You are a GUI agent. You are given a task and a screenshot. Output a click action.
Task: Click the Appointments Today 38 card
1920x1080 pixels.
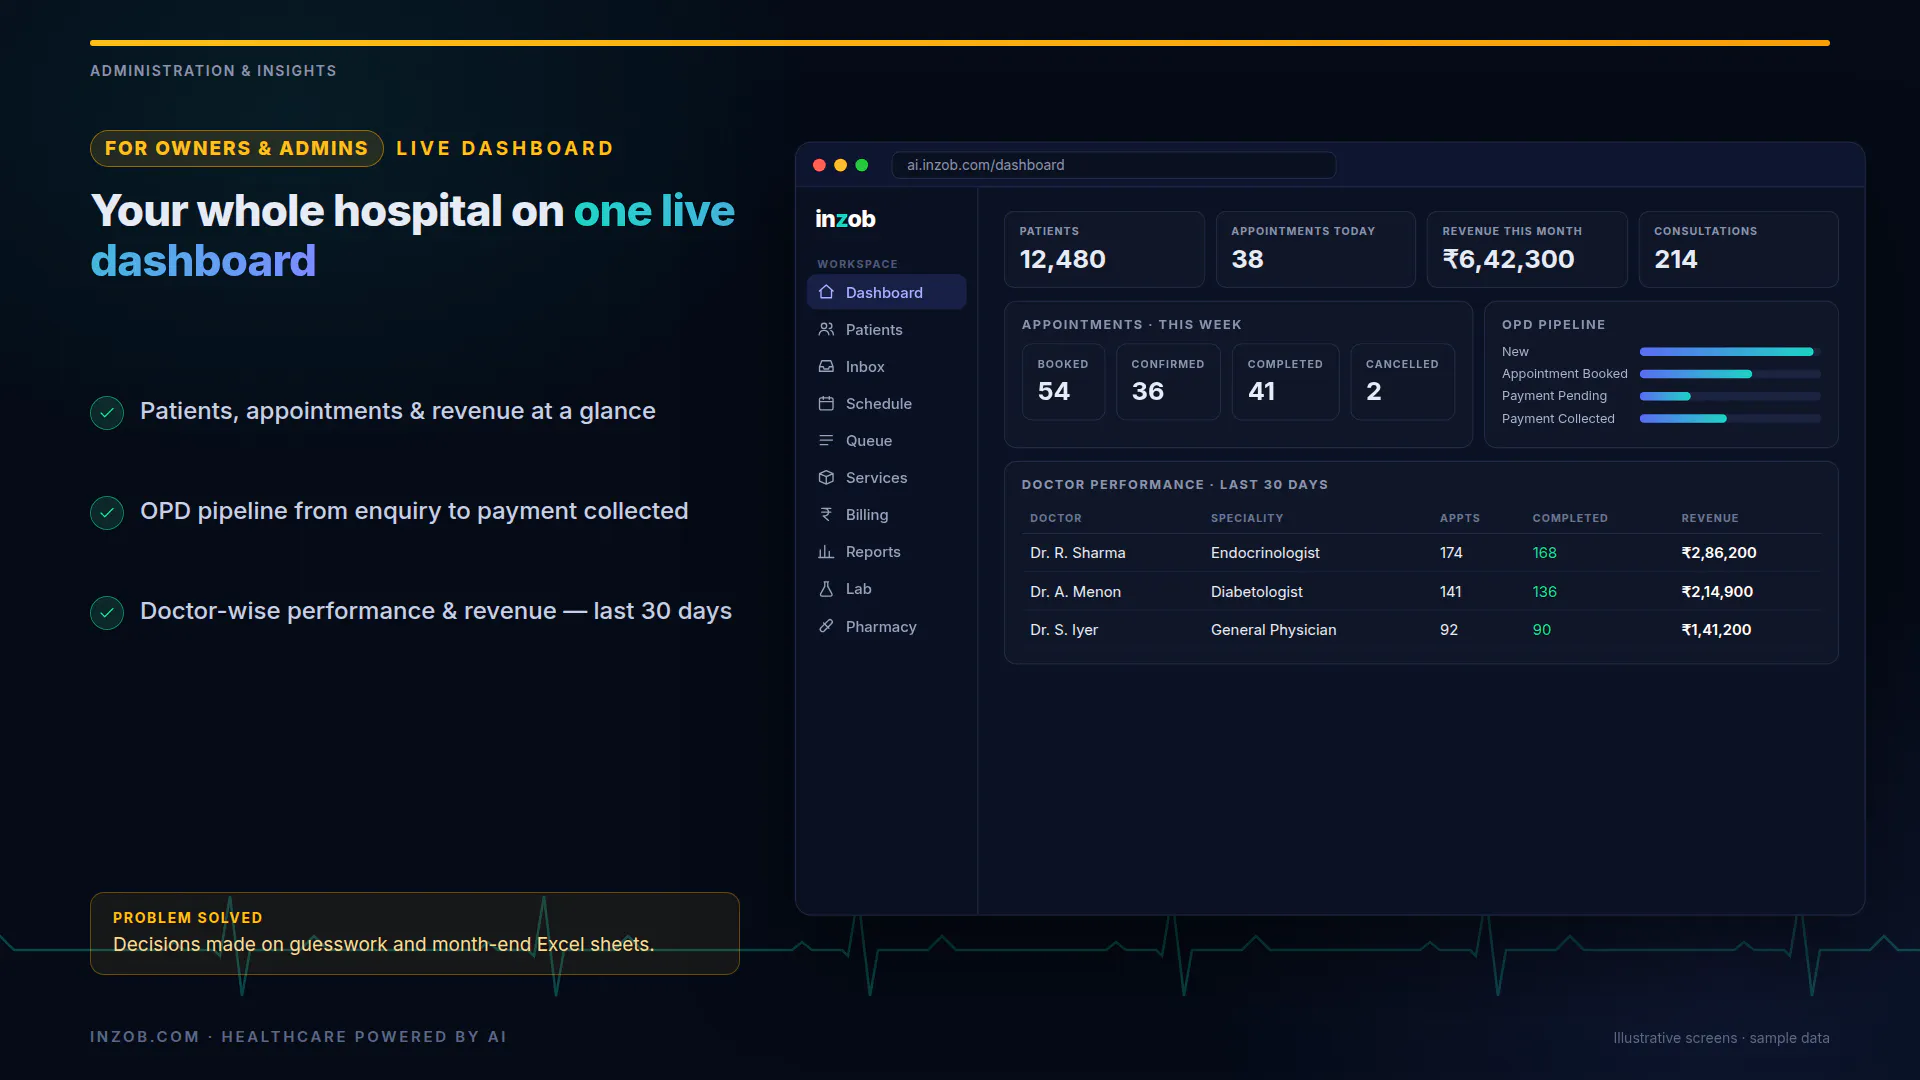coord(1315,249)
